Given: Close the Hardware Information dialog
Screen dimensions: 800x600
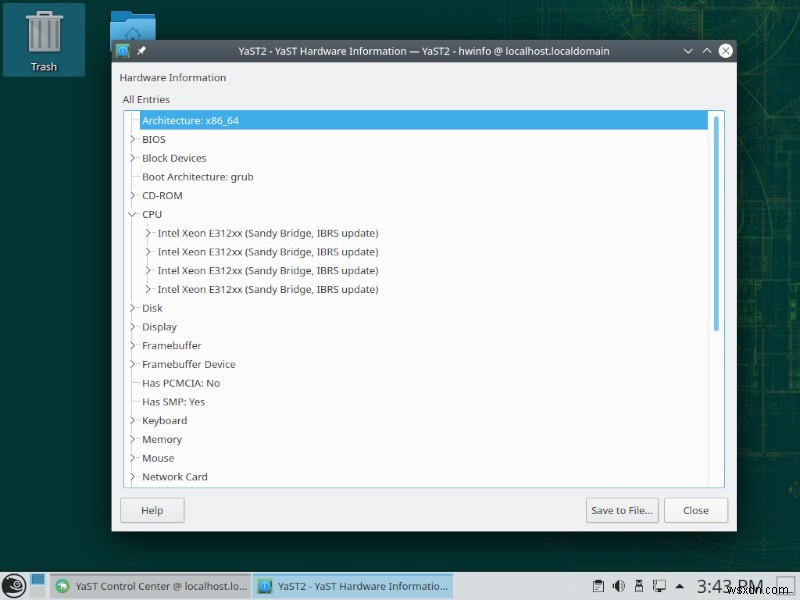Looking at the screenshot, I should pyautogui.click(x=696, y=510).
